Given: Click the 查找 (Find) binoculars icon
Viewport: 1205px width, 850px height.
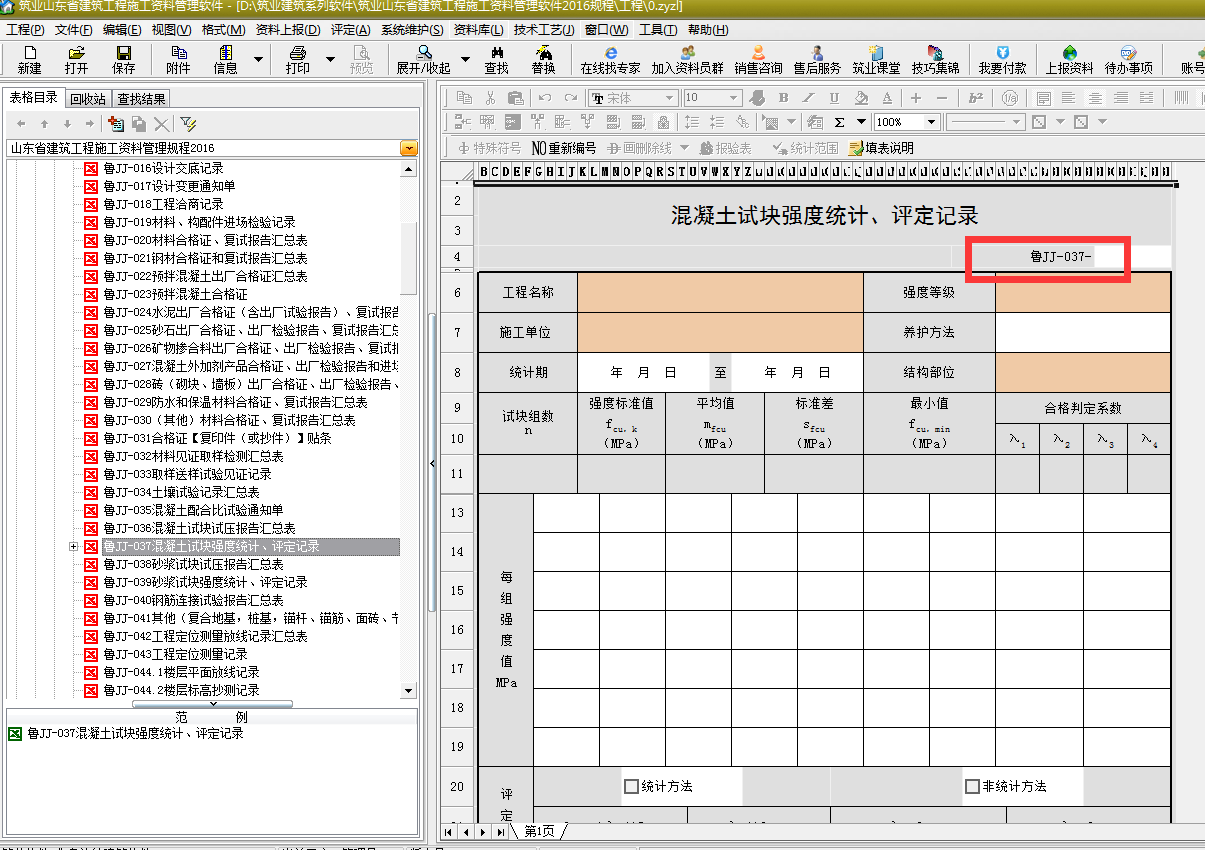Looking at the screenshot, I should pos(496,59).
